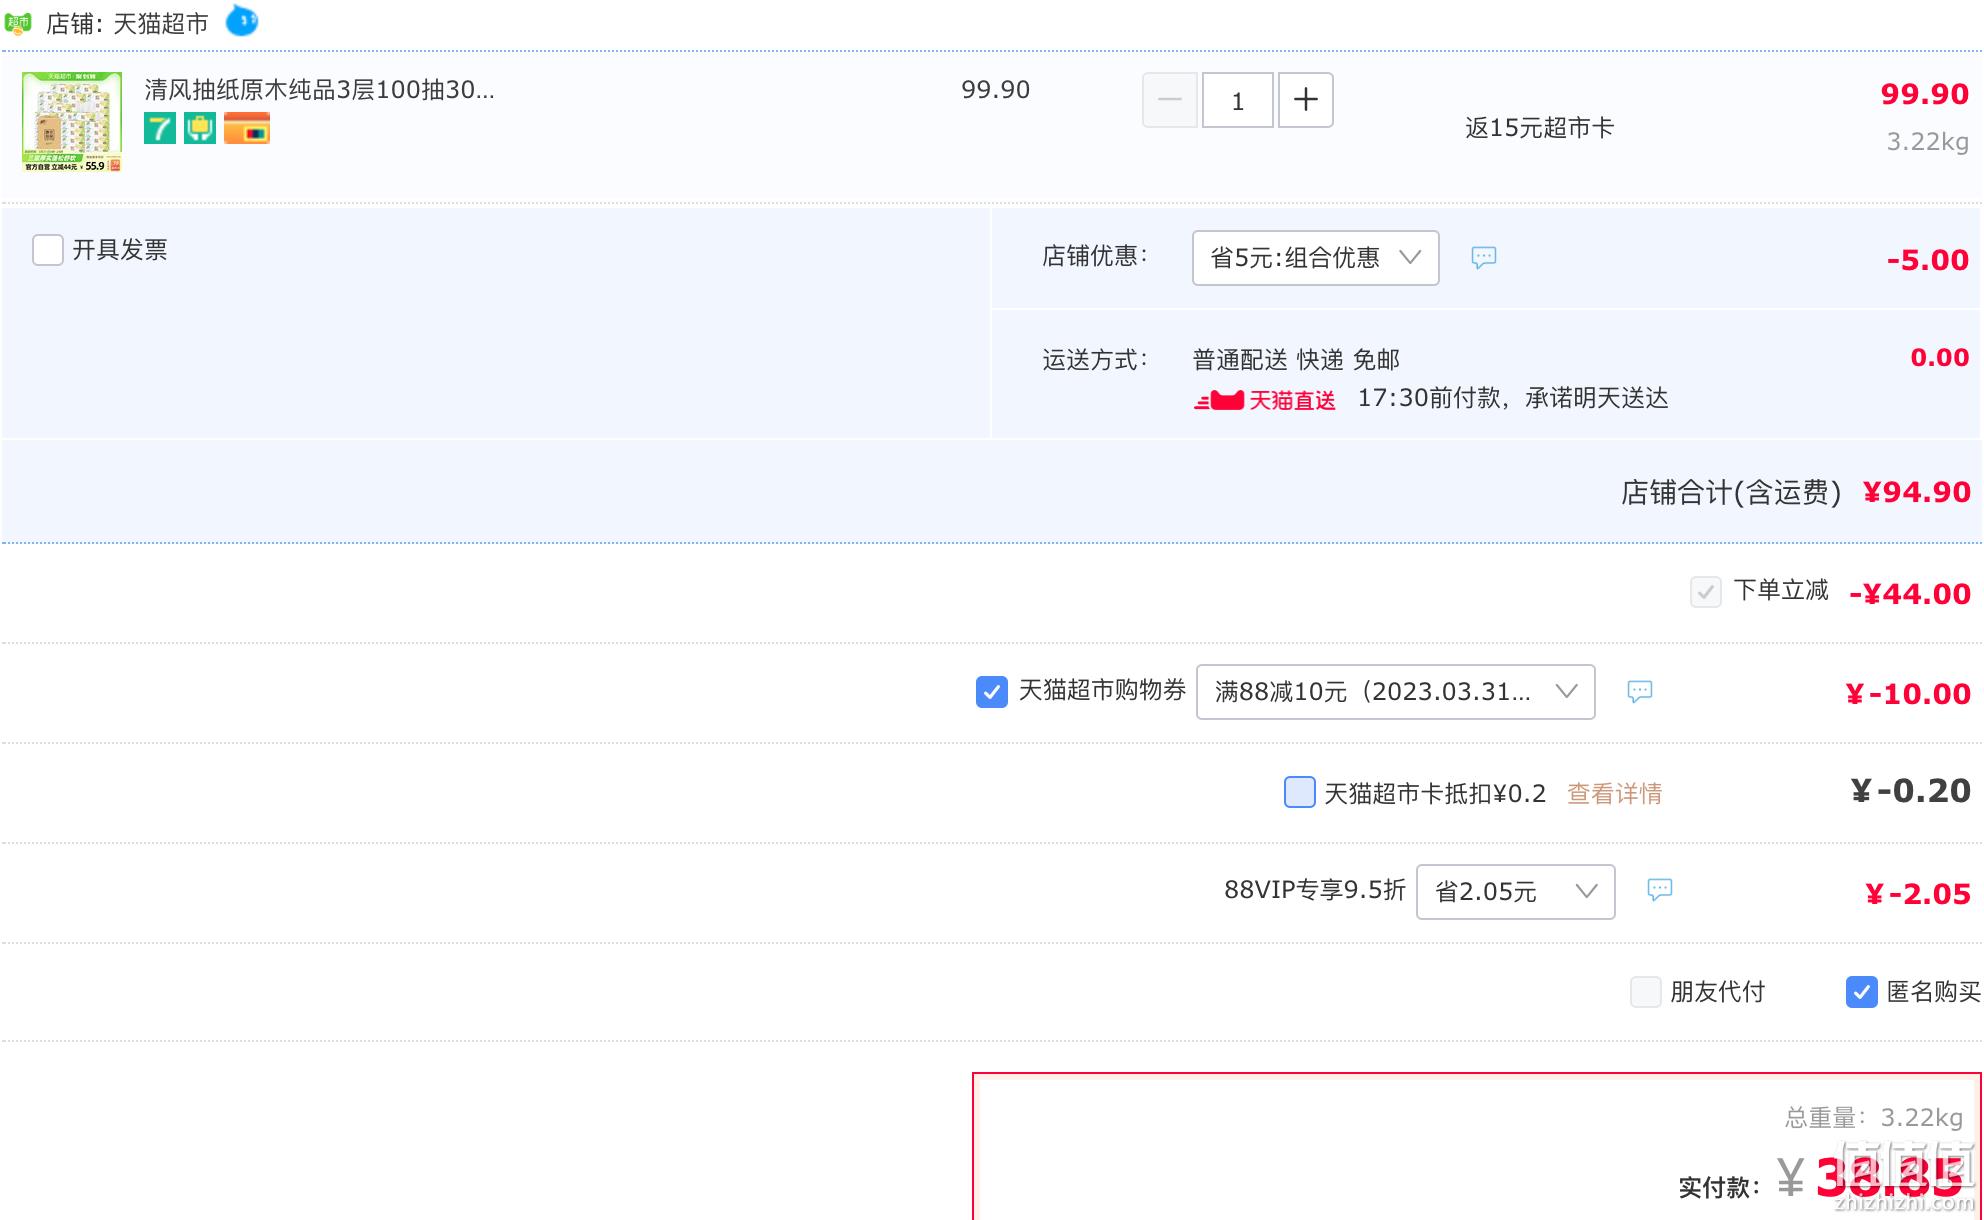Toggle the 下单立减 checkbox

pyautogui.click(x=1705, y=592)
